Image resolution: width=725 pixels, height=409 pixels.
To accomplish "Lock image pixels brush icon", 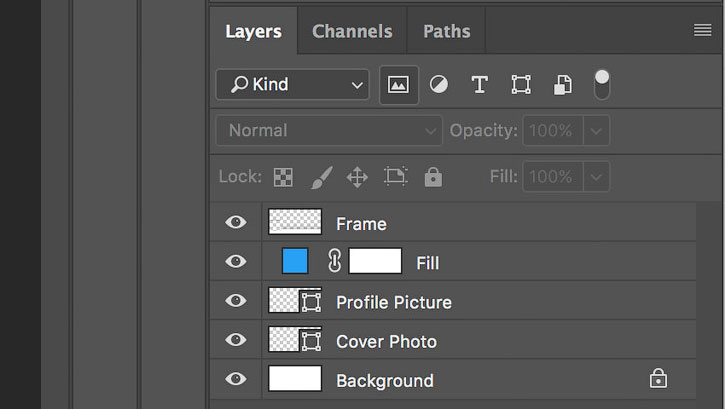I will [x=321, y=177].
